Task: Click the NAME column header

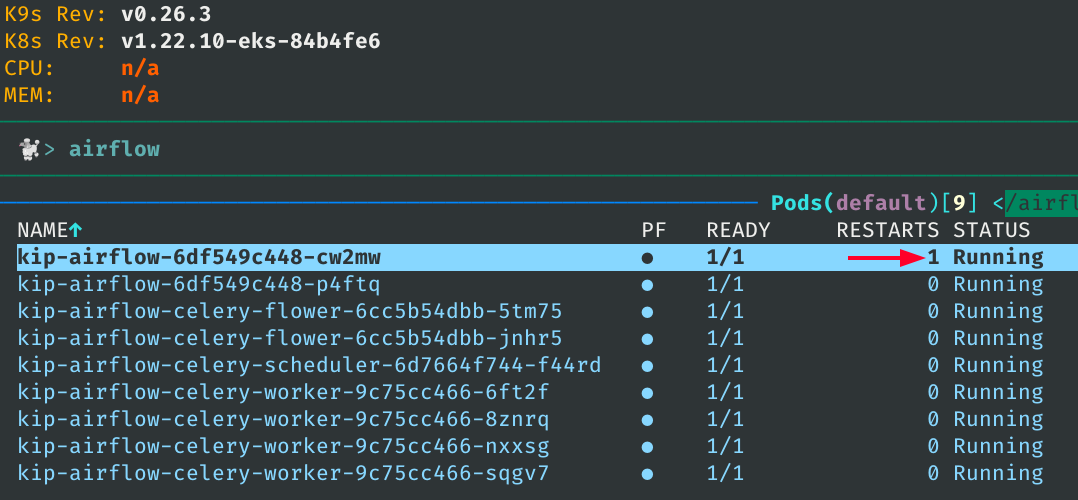Action: coord(43,230)
